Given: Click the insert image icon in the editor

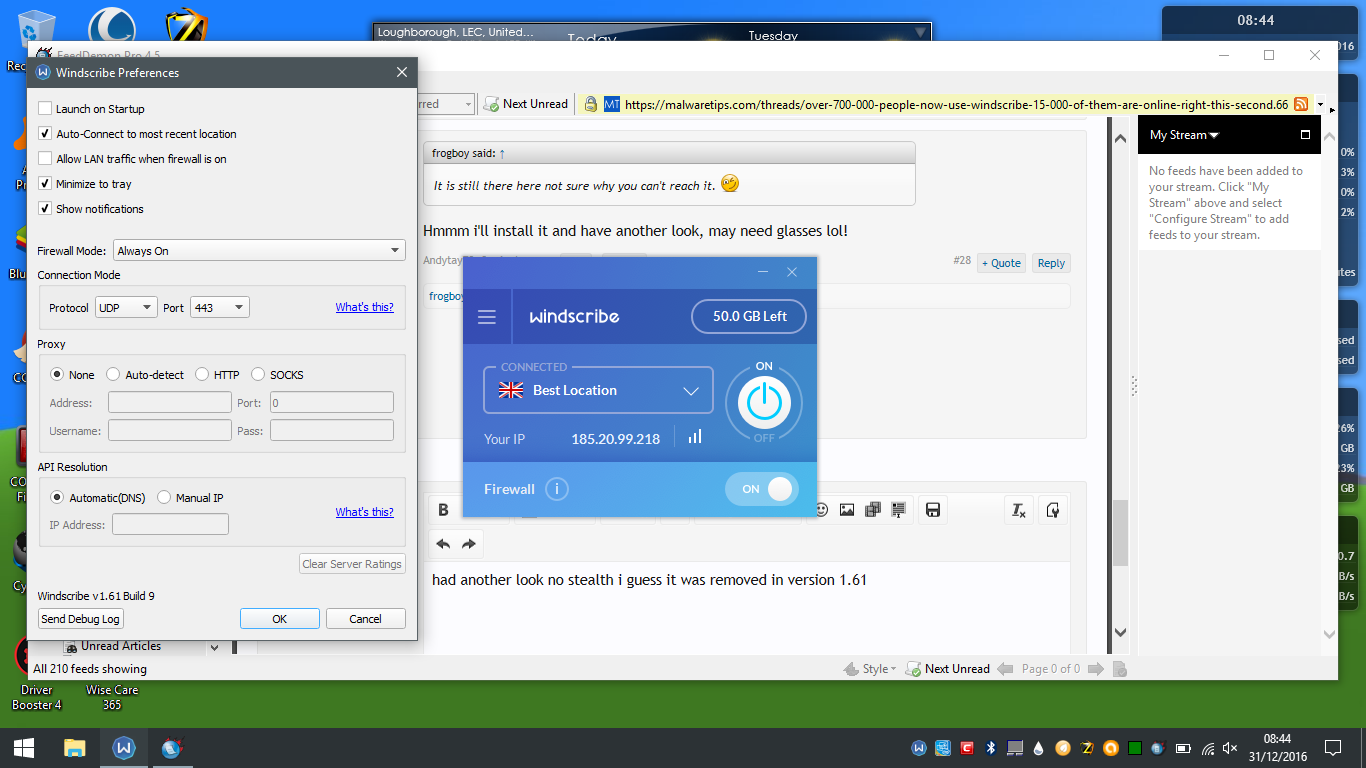Looking at the screenshot, I should pyautogui.click(x=847, y=510).
